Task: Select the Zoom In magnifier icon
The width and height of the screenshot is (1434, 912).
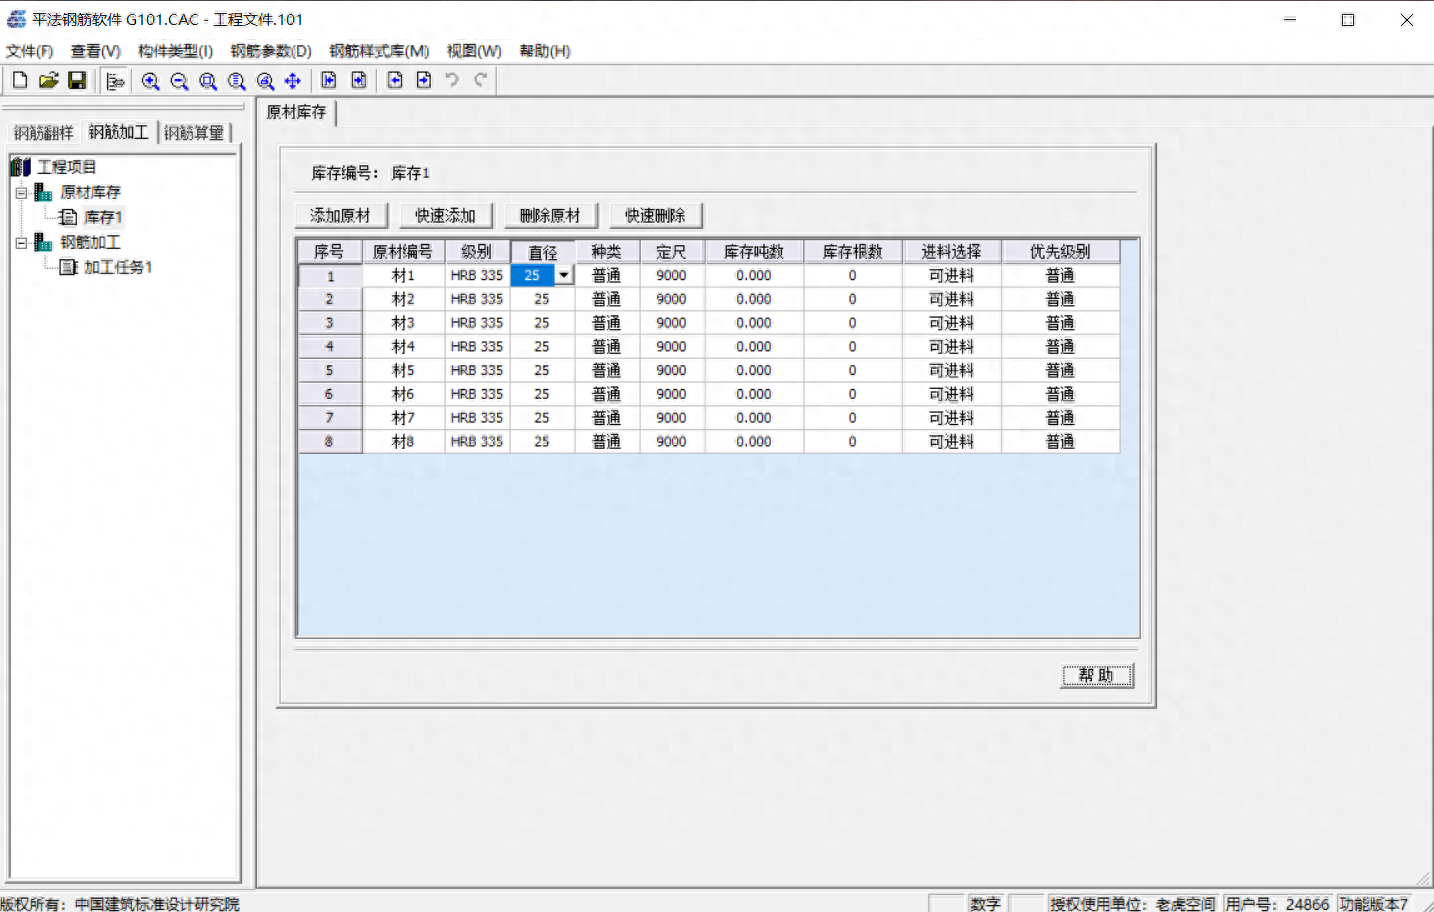Action: [x=150, y=80]
